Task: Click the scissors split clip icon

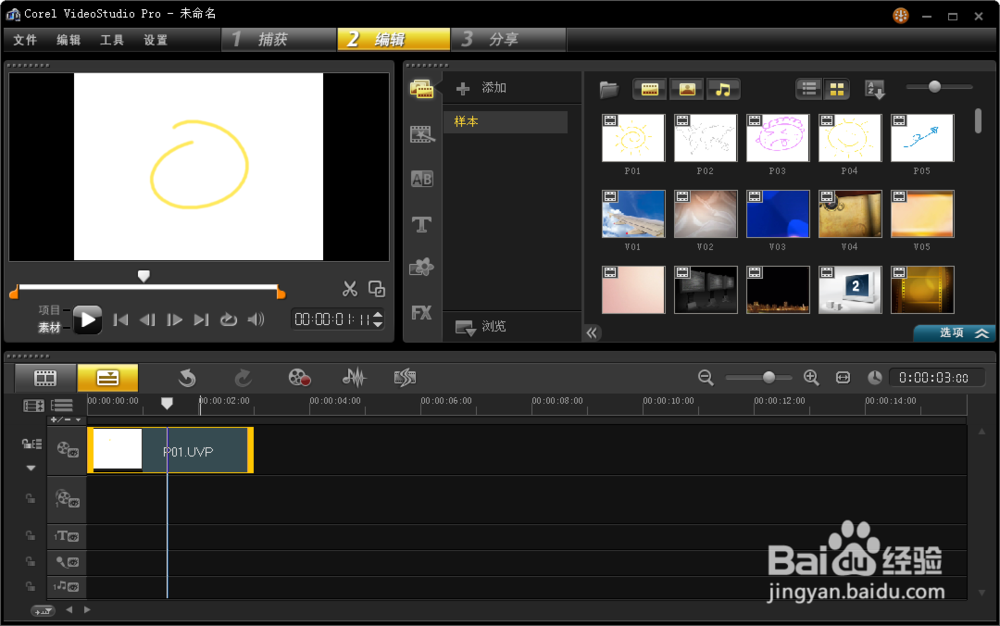Action: (x=349, y=289)
